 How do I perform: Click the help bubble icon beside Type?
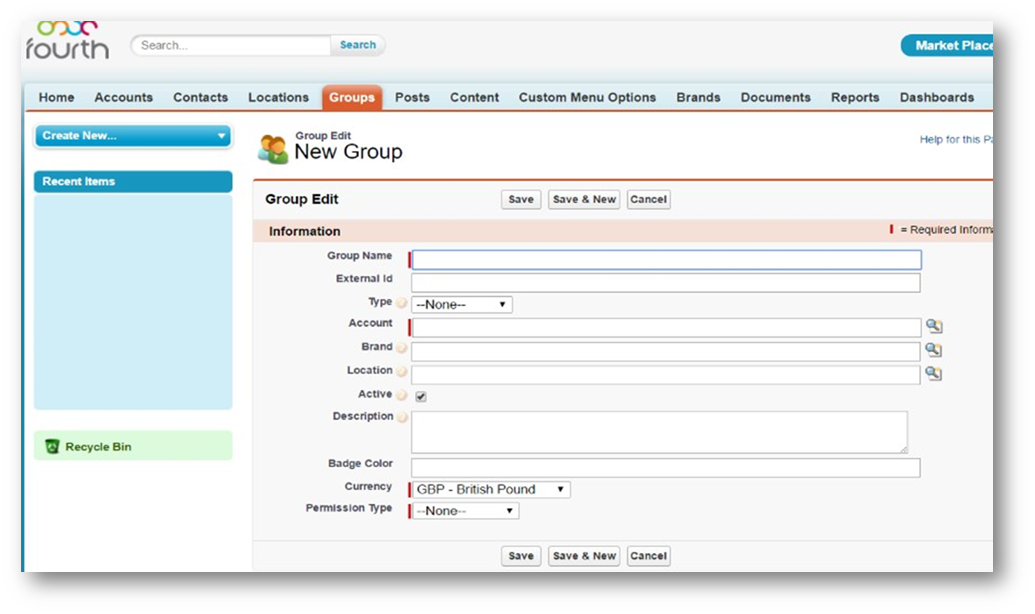(x=402, y=303)
